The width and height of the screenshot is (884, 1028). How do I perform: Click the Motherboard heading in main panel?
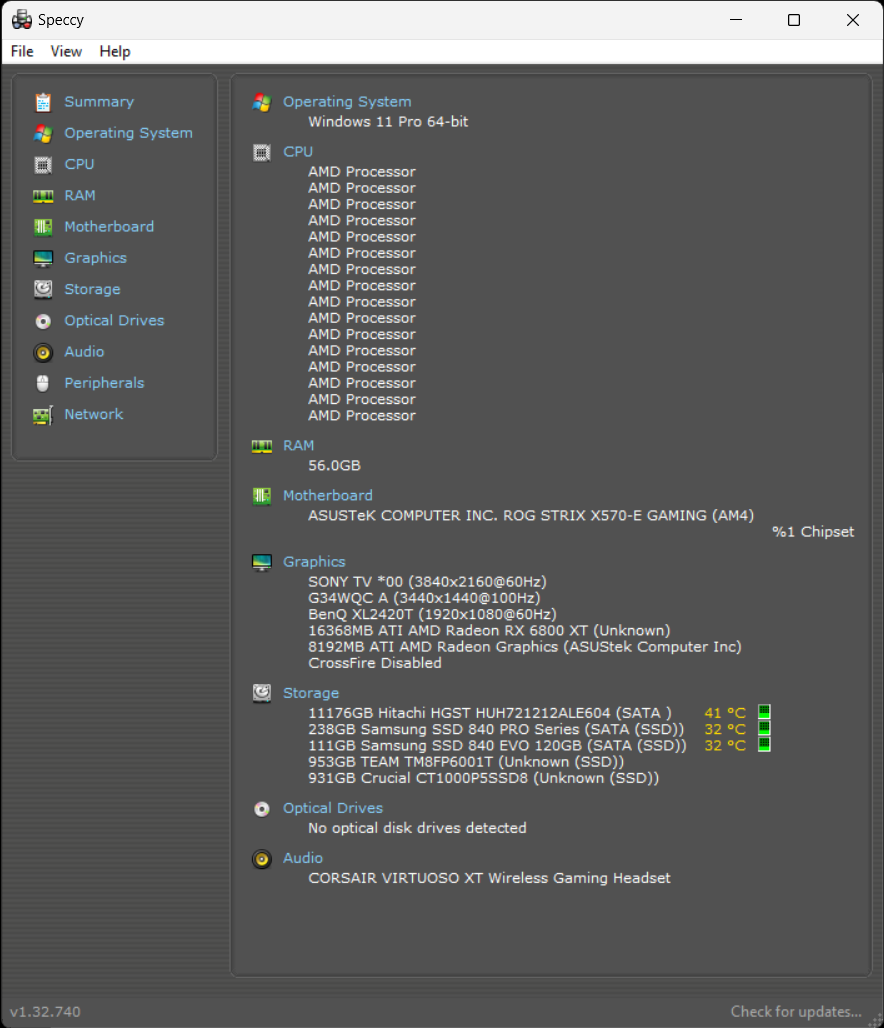coord(327,495)
